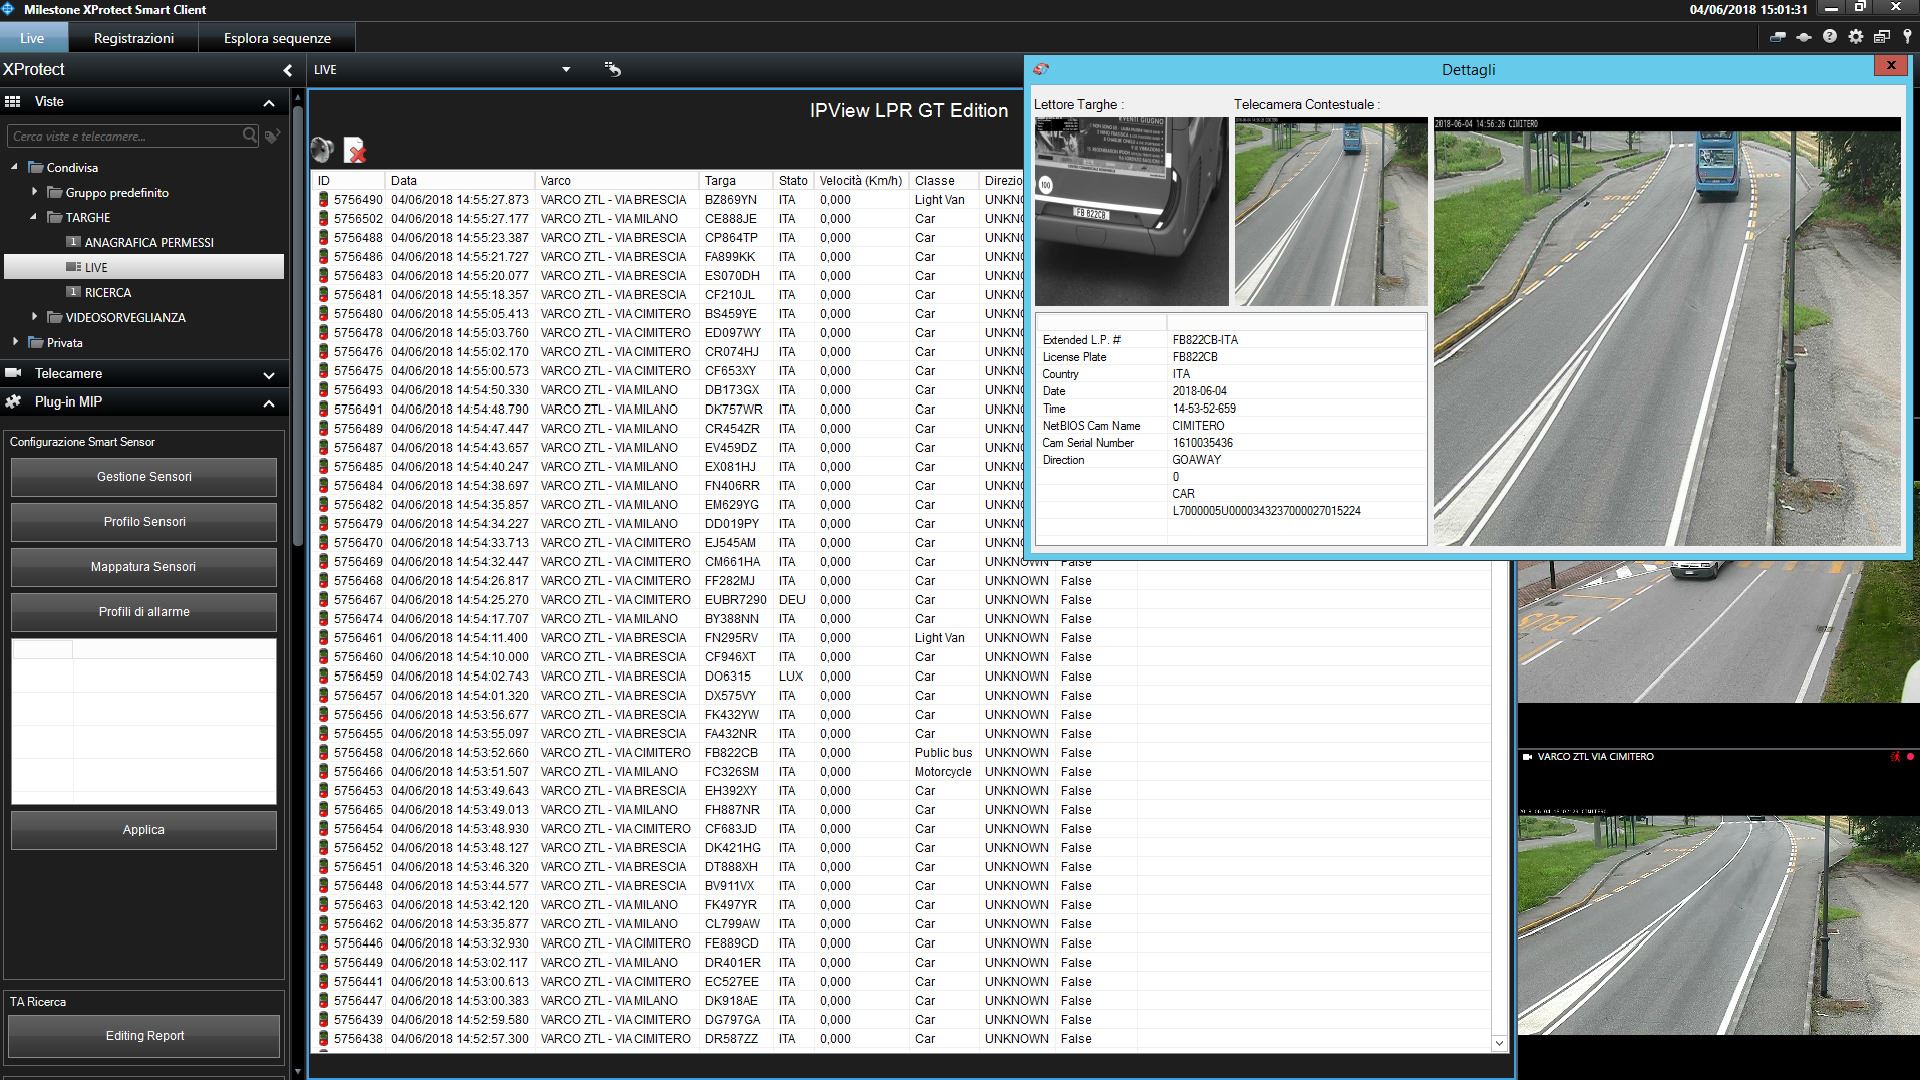Click the tag filter icon beside search field

click(x=272, y=135)
